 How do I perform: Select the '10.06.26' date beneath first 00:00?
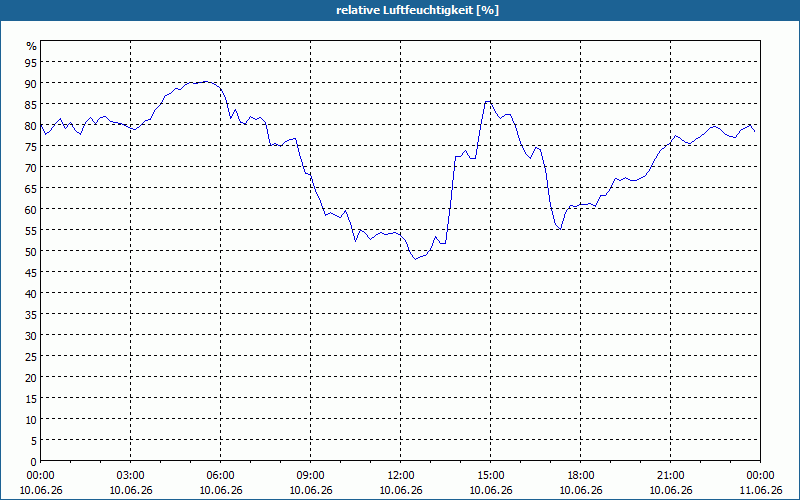tap(40, 490)
